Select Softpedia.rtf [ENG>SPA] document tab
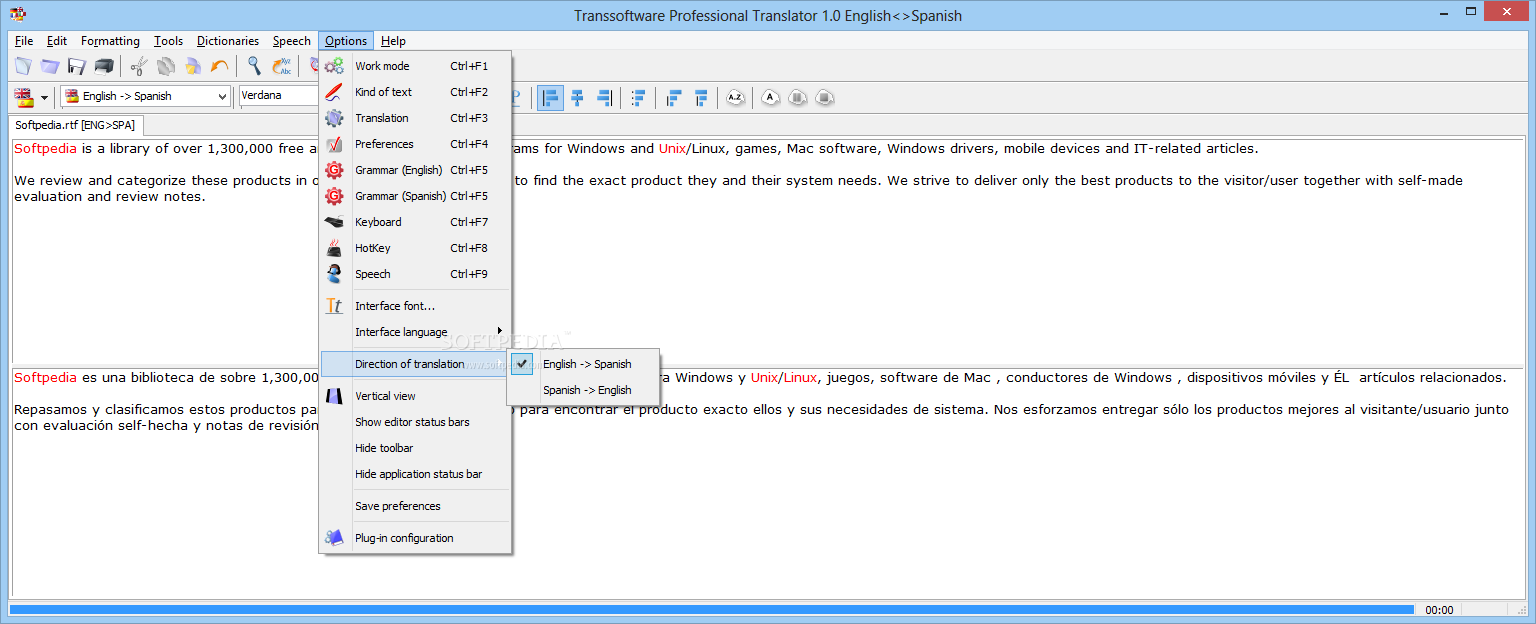 [77, 125]
